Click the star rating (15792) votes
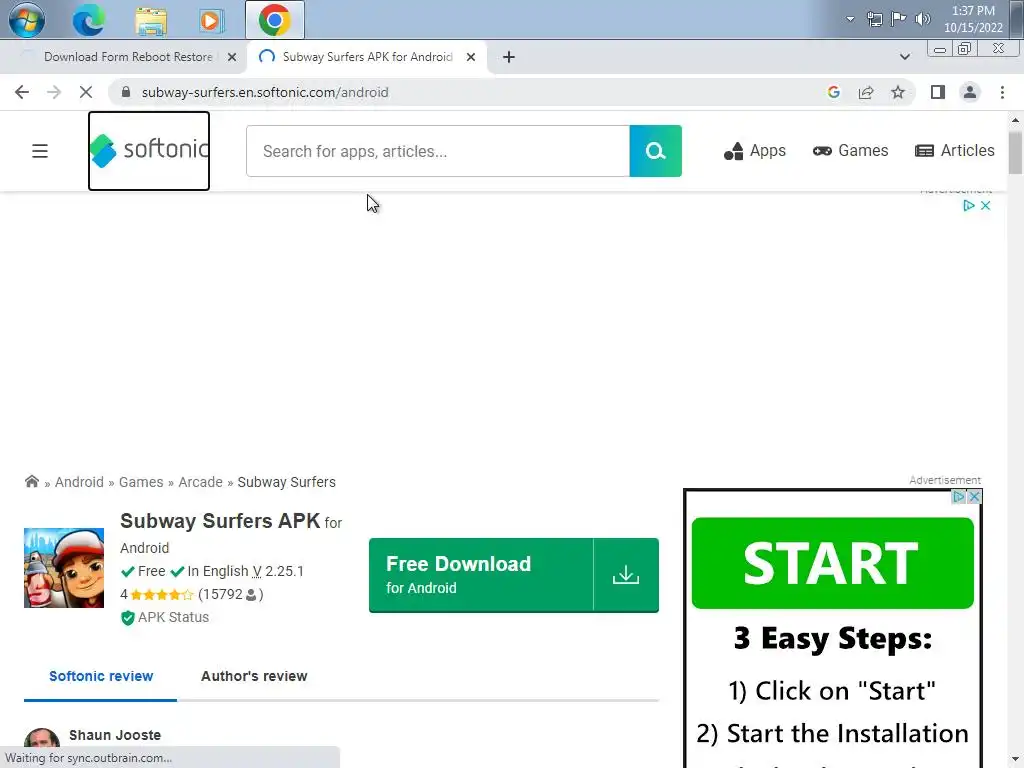 click(191, 594)
